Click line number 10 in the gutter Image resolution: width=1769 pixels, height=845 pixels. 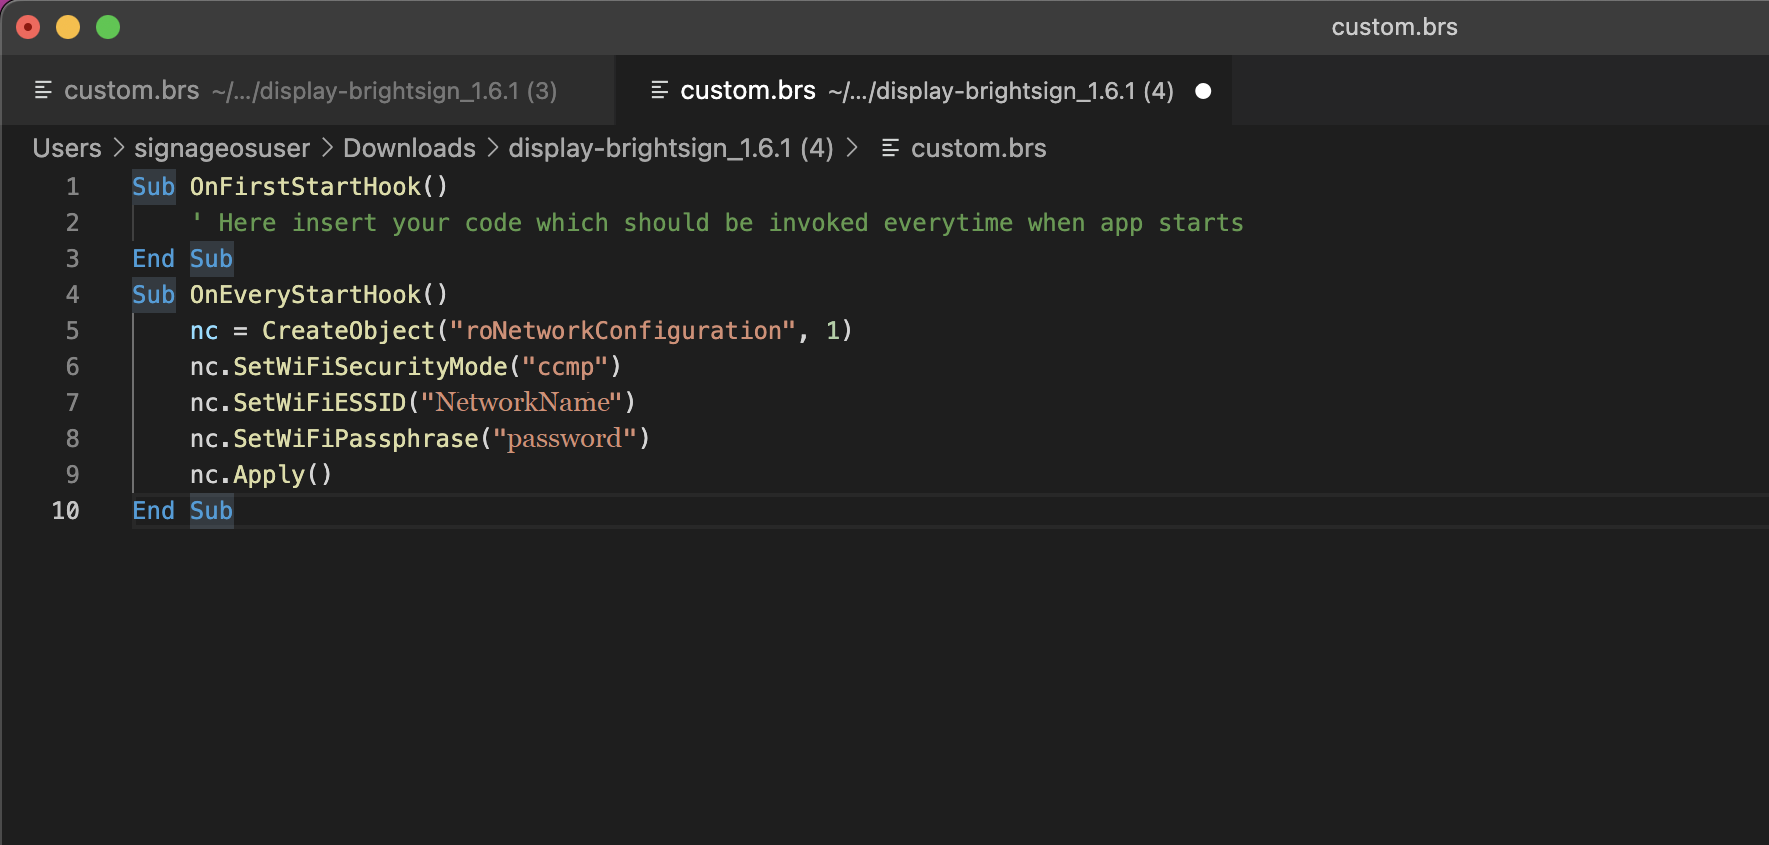tap(66, 511)
